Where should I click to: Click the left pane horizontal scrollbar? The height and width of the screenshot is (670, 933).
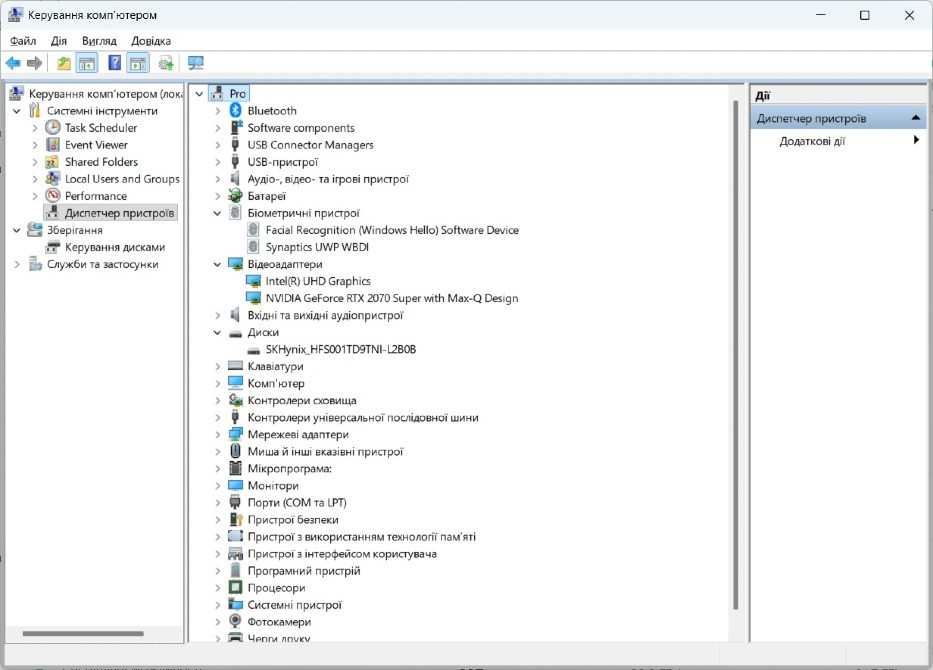(x=83, y=633)
